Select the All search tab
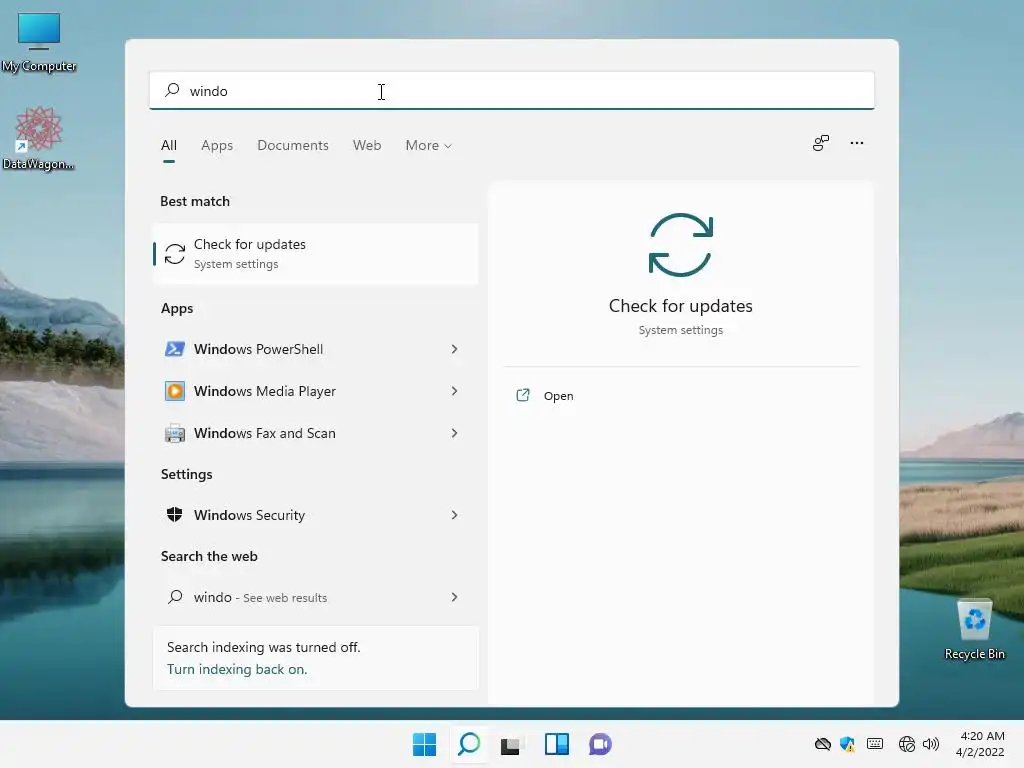1024x768 pixels. pyautogui.click(x=168, y=145)
